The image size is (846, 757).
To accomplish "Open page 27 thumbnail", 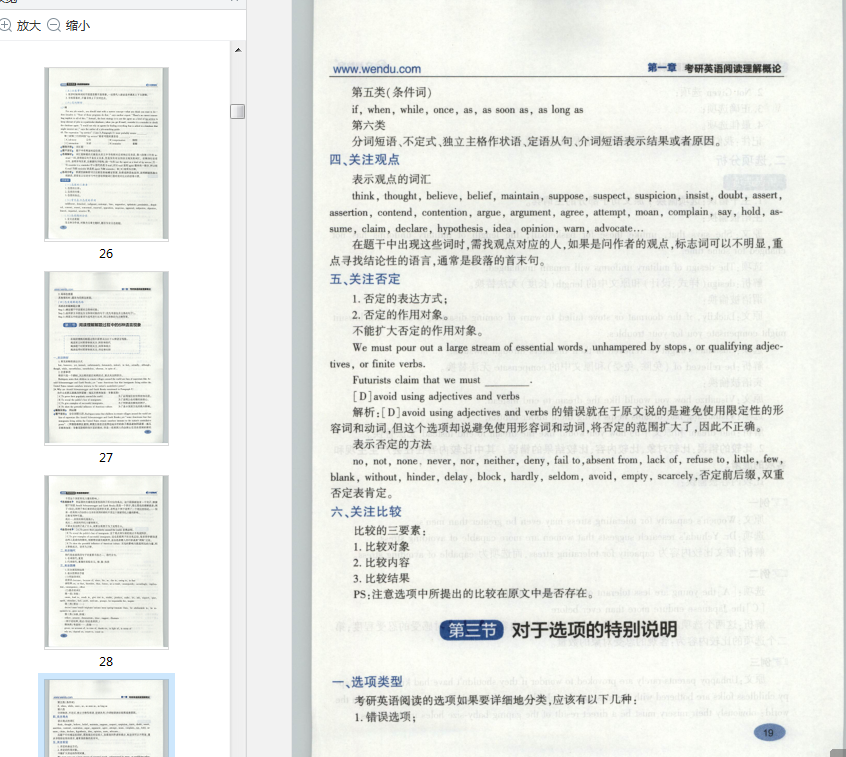I will [x=106, y=358].
